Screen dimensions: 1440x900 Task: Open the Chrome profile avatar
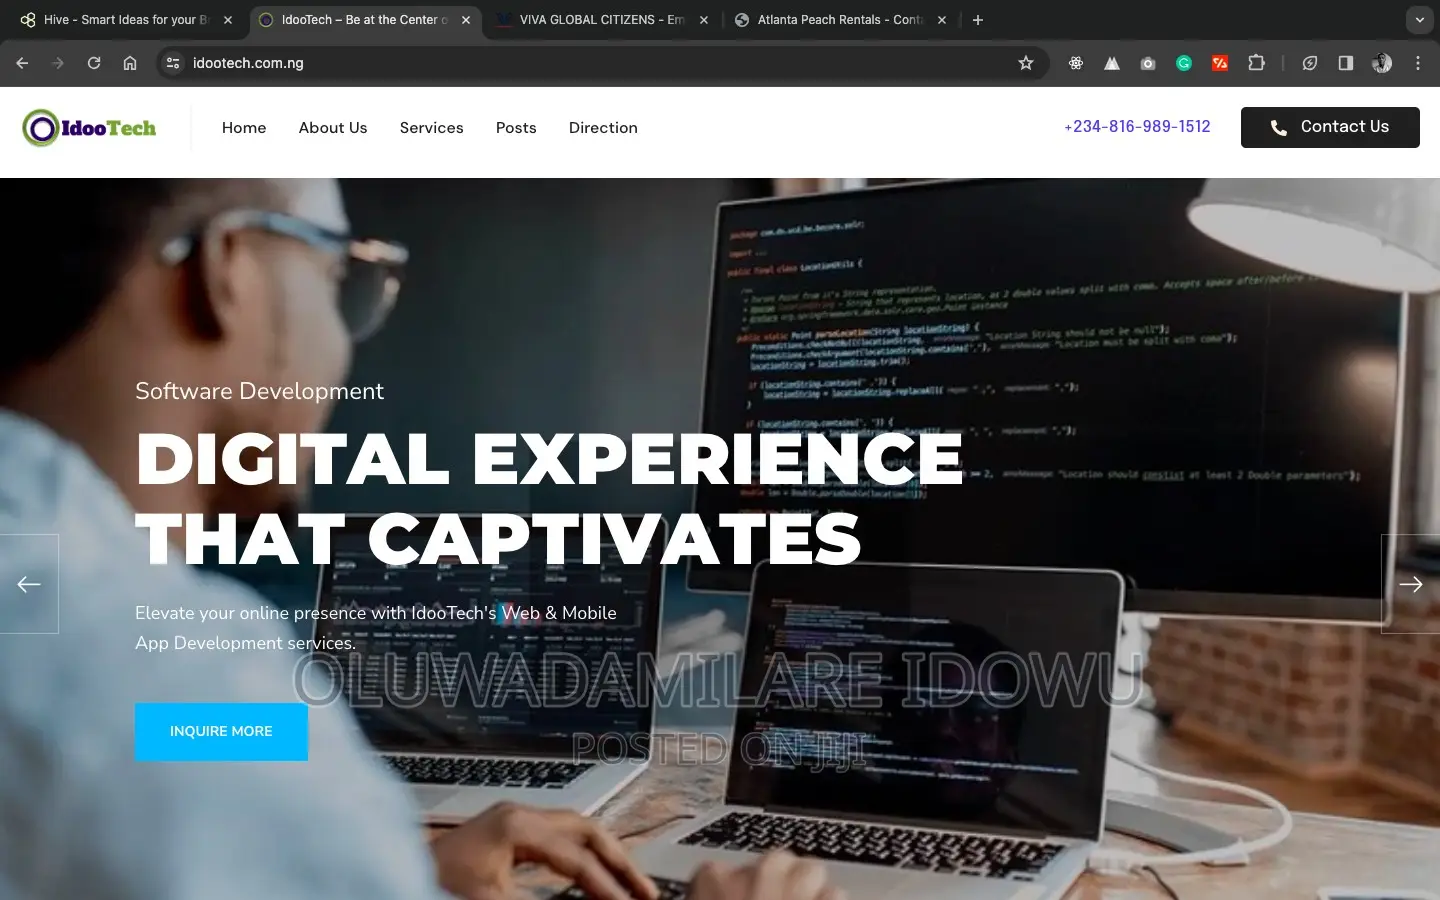[x=1382, y=63]
